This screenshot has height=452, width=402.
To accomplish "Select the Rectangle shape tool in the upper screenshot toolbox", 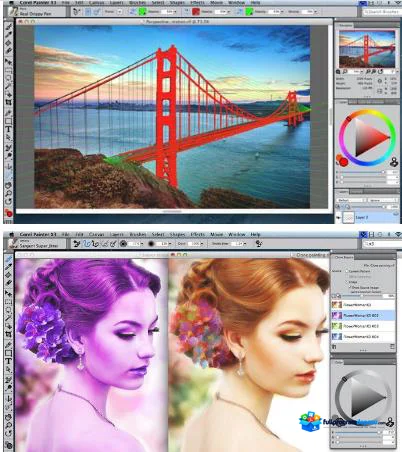I will [x=9, y=121].
